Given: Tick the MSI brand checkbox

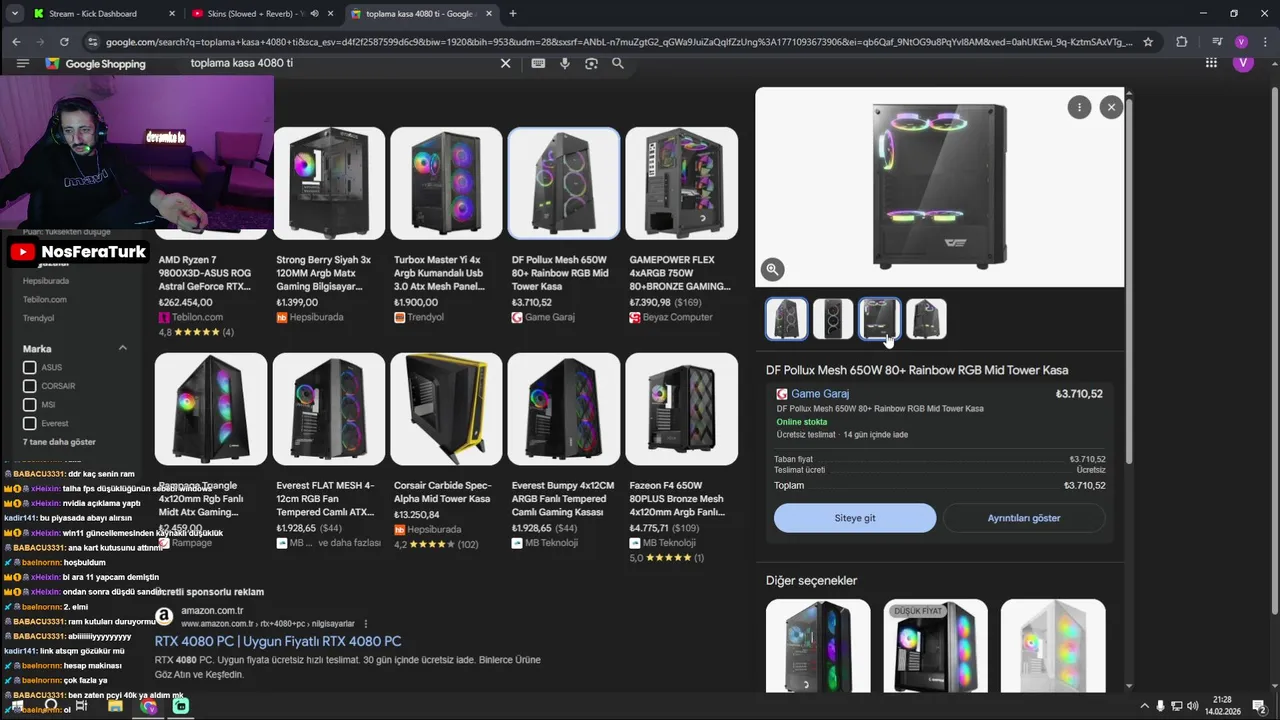Looking at the screenshot, I should 30,405.
